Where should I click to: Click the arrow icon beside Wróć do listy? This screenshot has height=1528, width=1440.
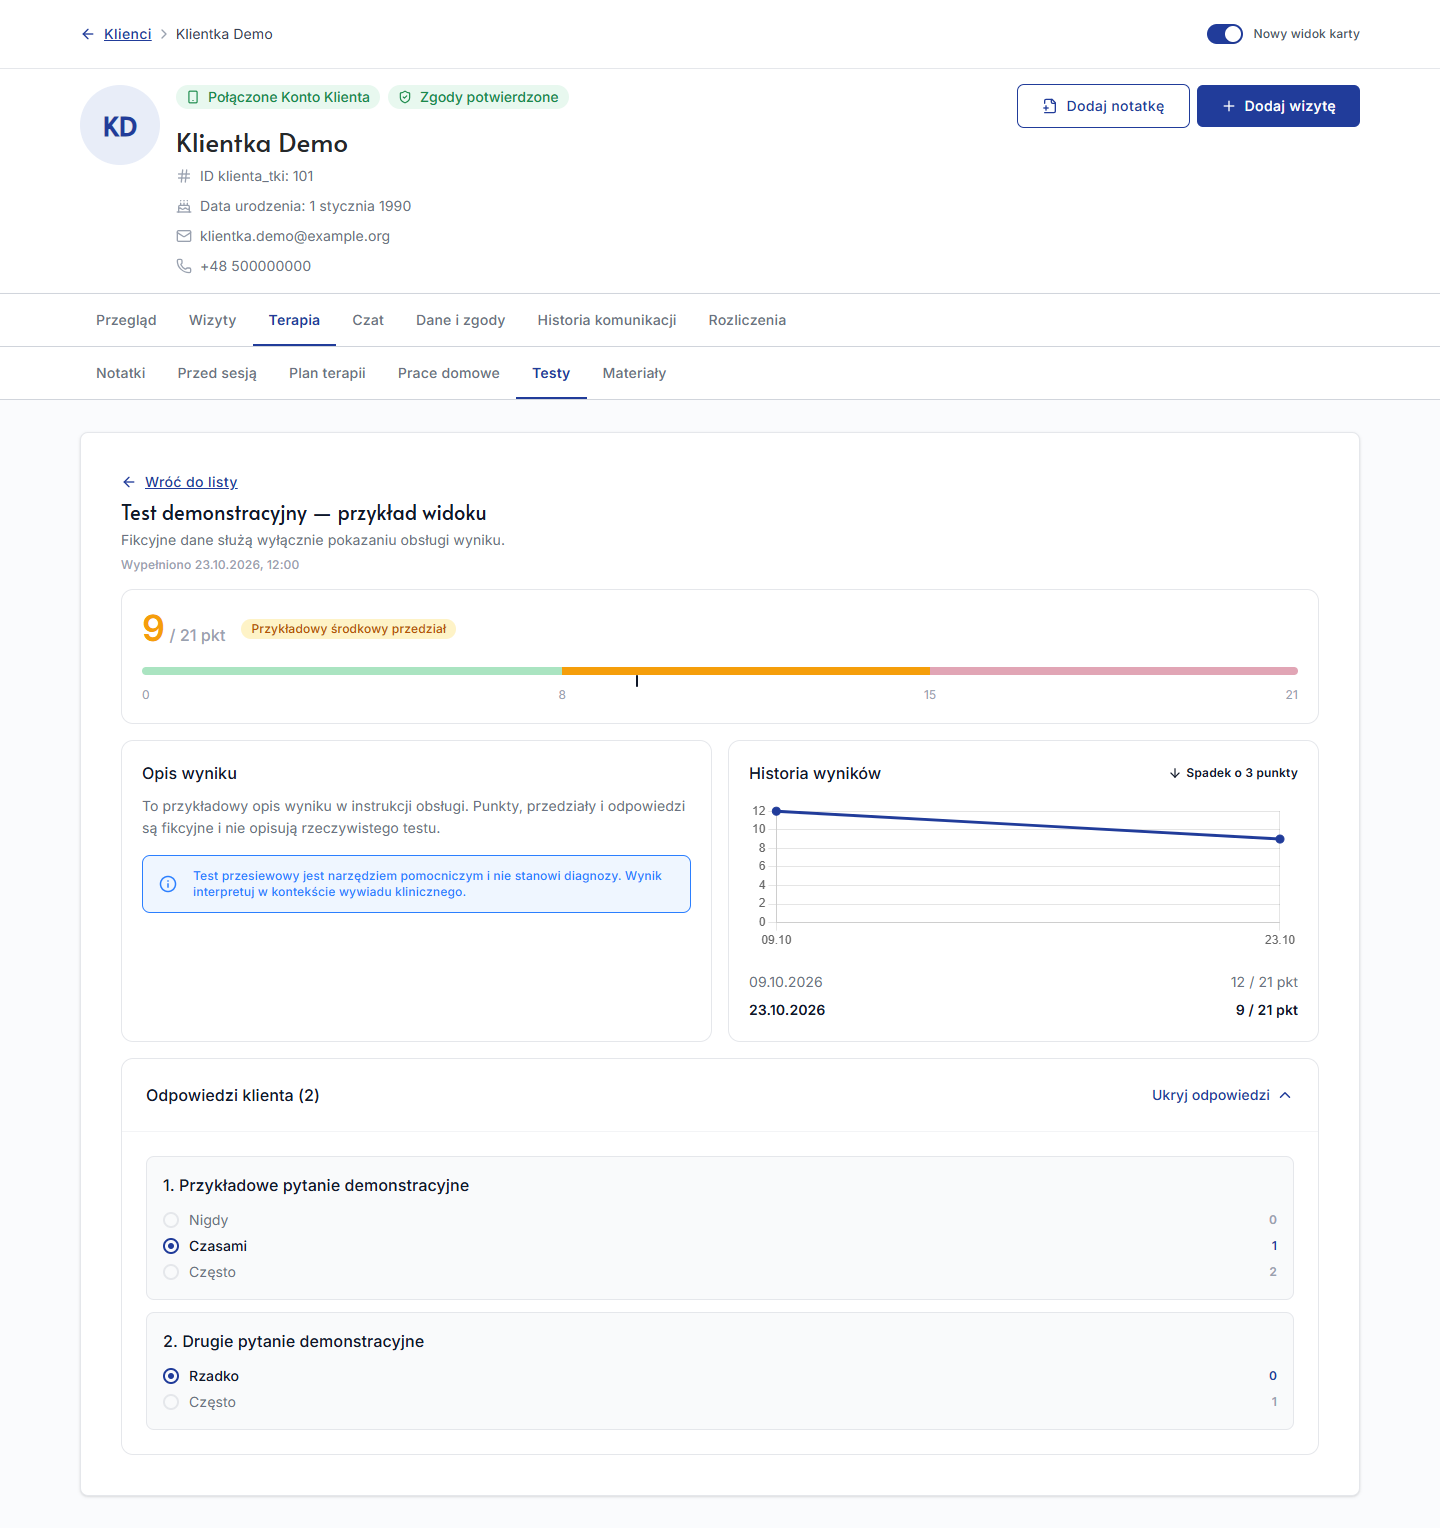[129, 482]
